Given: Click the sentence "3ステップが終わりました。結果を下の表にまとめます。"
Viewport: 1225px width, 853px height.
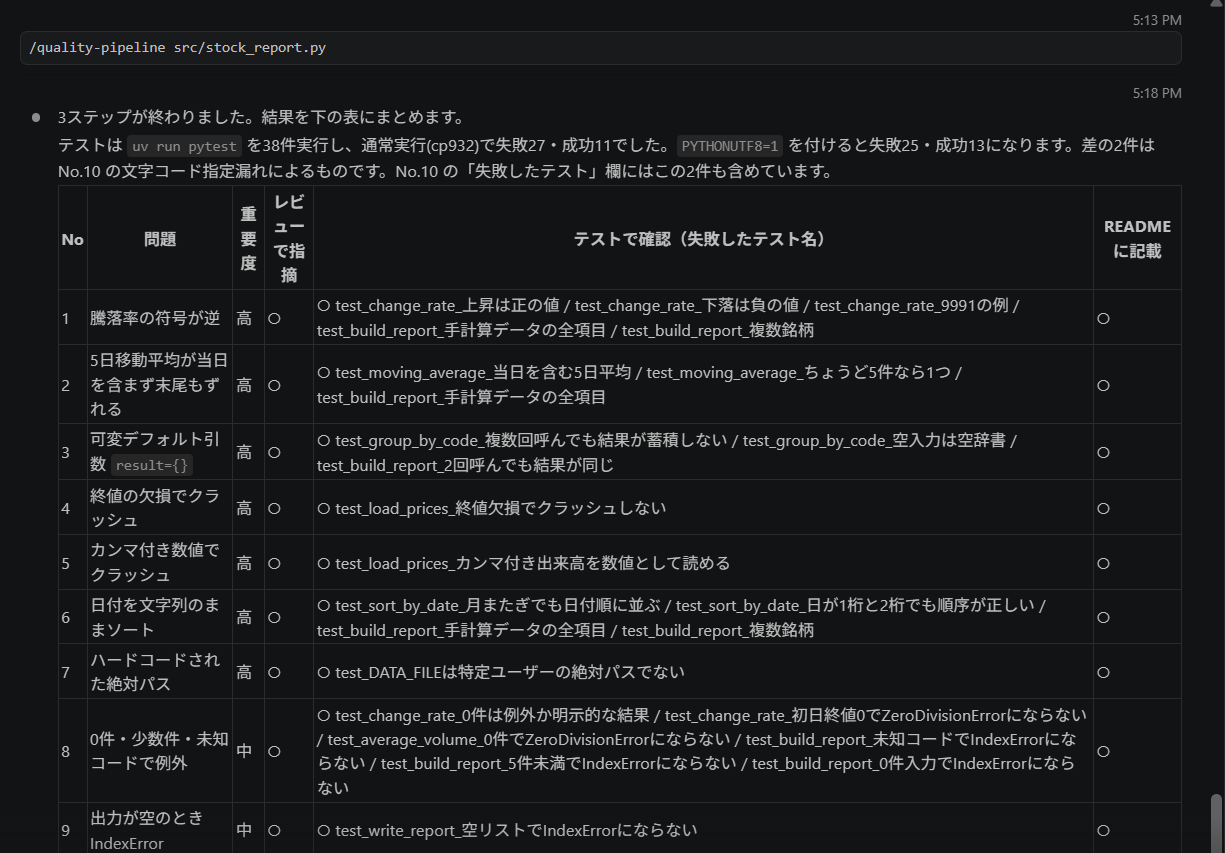Looking at the screenshot, I should tap(261, 117).
